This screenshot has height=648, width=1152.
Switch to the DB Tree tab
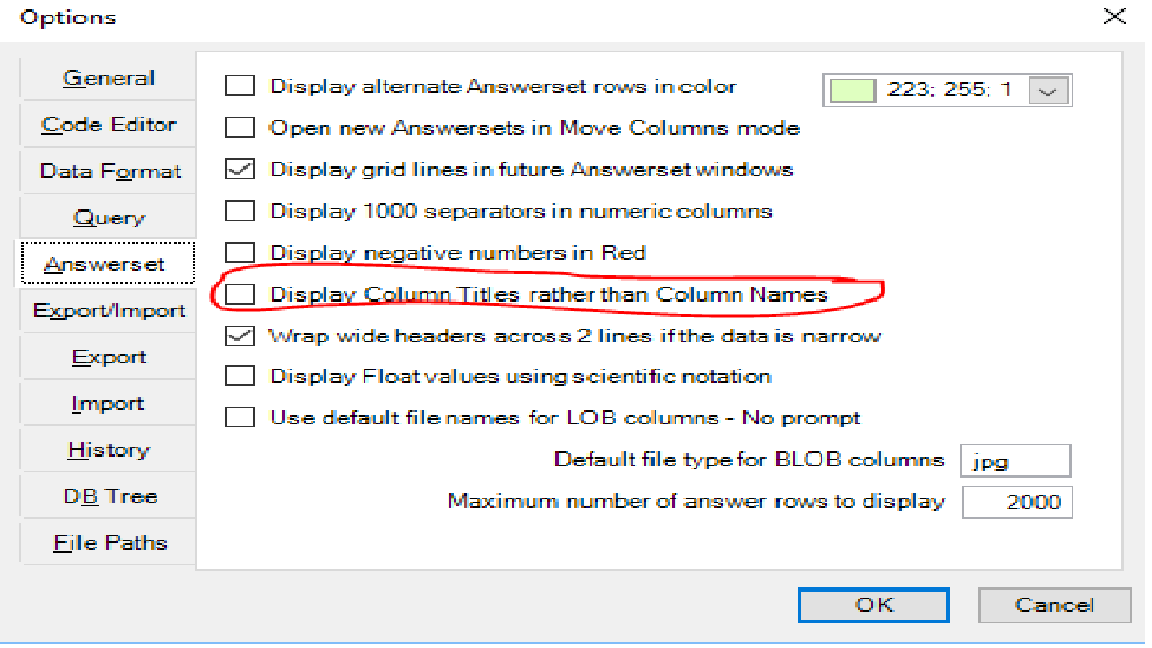[108, 497]
